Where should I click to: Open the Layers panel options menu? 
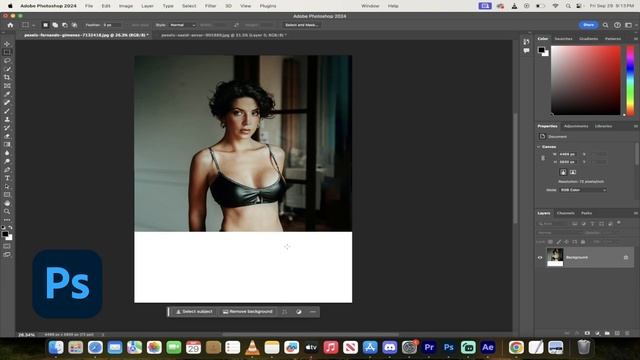636,213
